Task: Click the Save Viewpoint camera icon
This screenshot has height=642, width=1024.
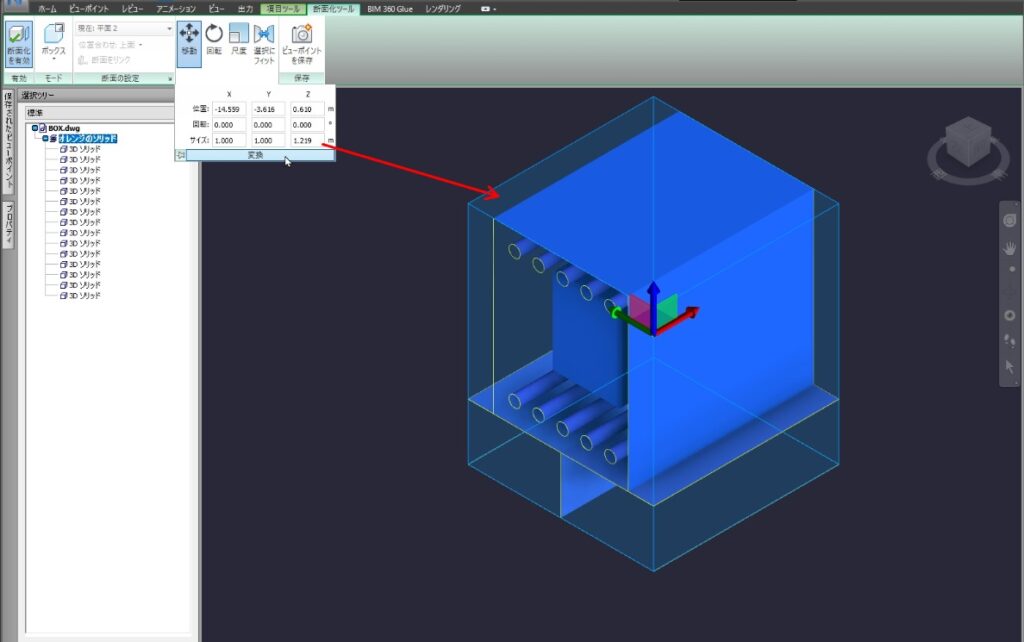Action: pos(301,35)
